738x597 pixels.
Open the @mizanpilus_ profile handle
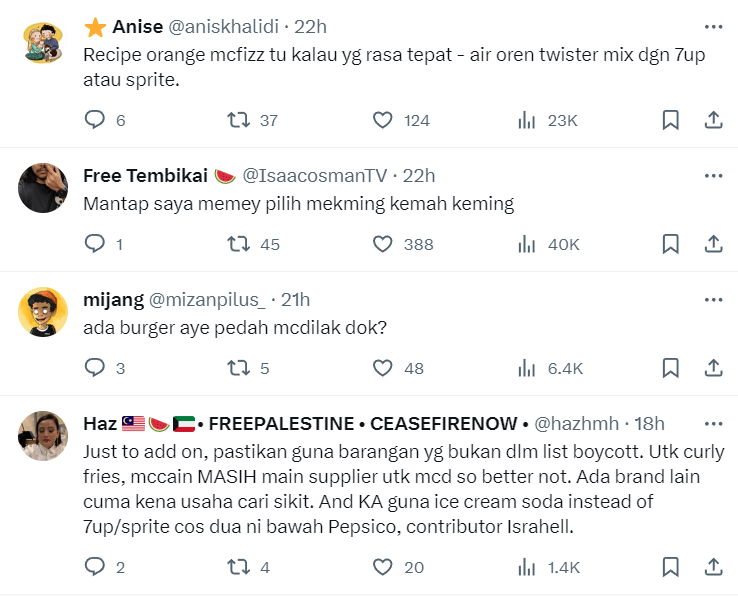(207, 299)
